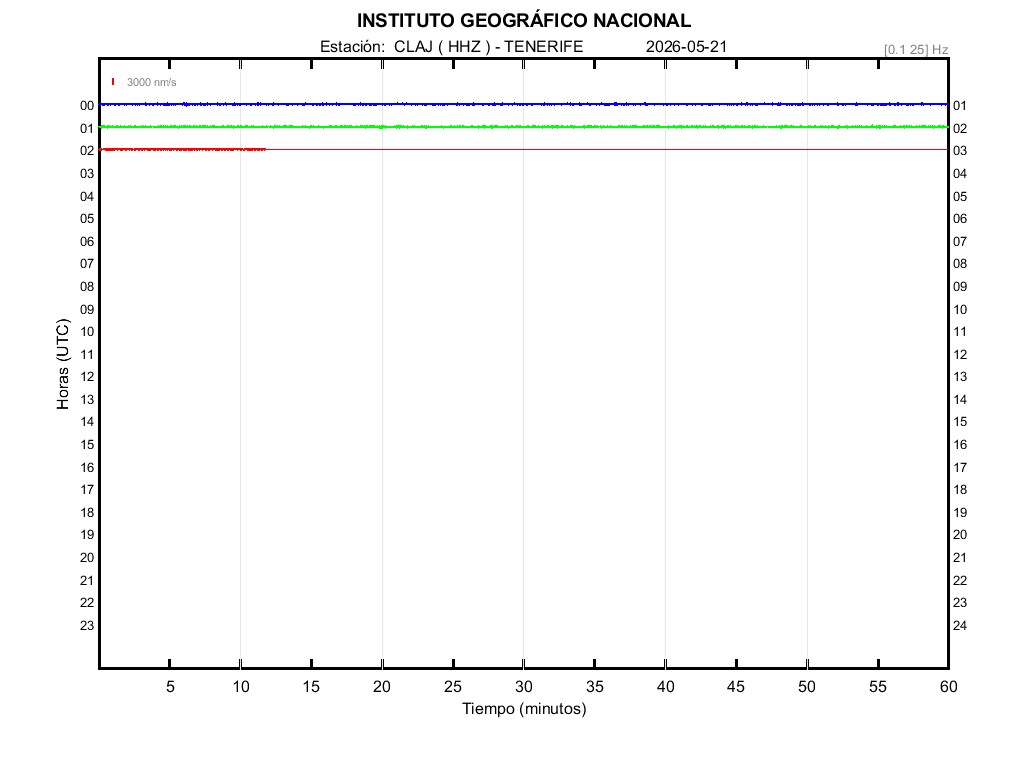Select the 5 minute tick label

coord(170,686)
